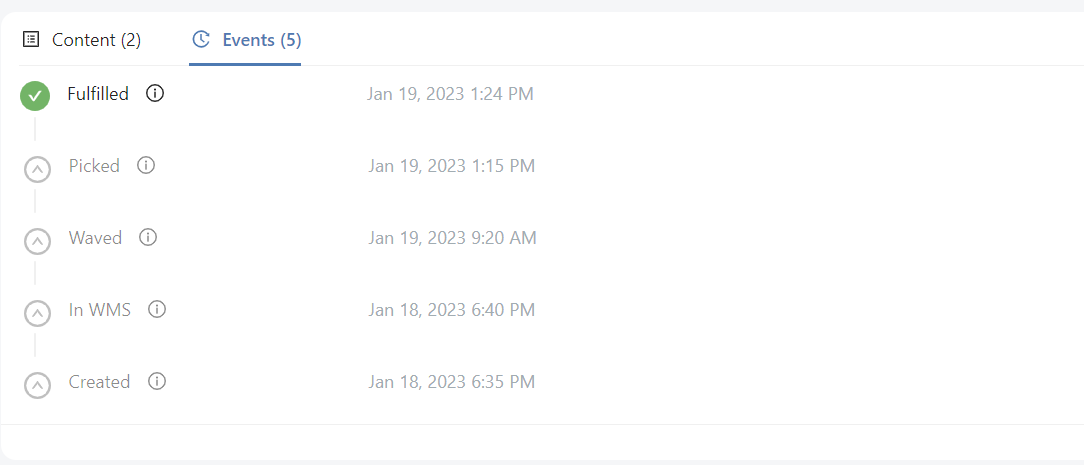Click the Fulfilled event label

pos(98,94)
